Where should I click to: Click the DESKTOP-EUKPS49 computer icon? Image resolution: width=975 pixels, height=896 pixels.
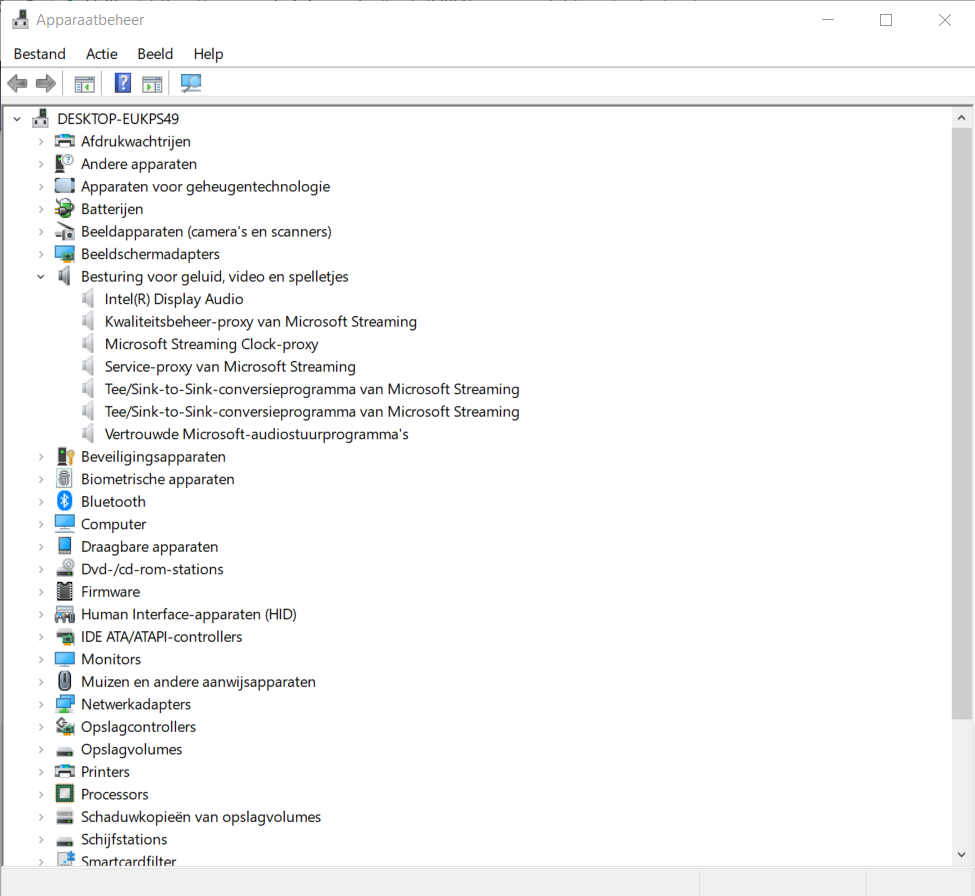coord(41,118)
